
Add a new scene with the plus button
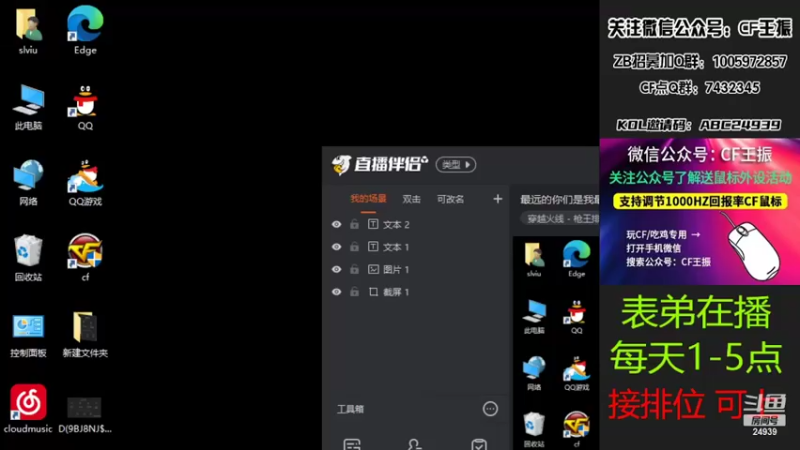tap(497, 199)
